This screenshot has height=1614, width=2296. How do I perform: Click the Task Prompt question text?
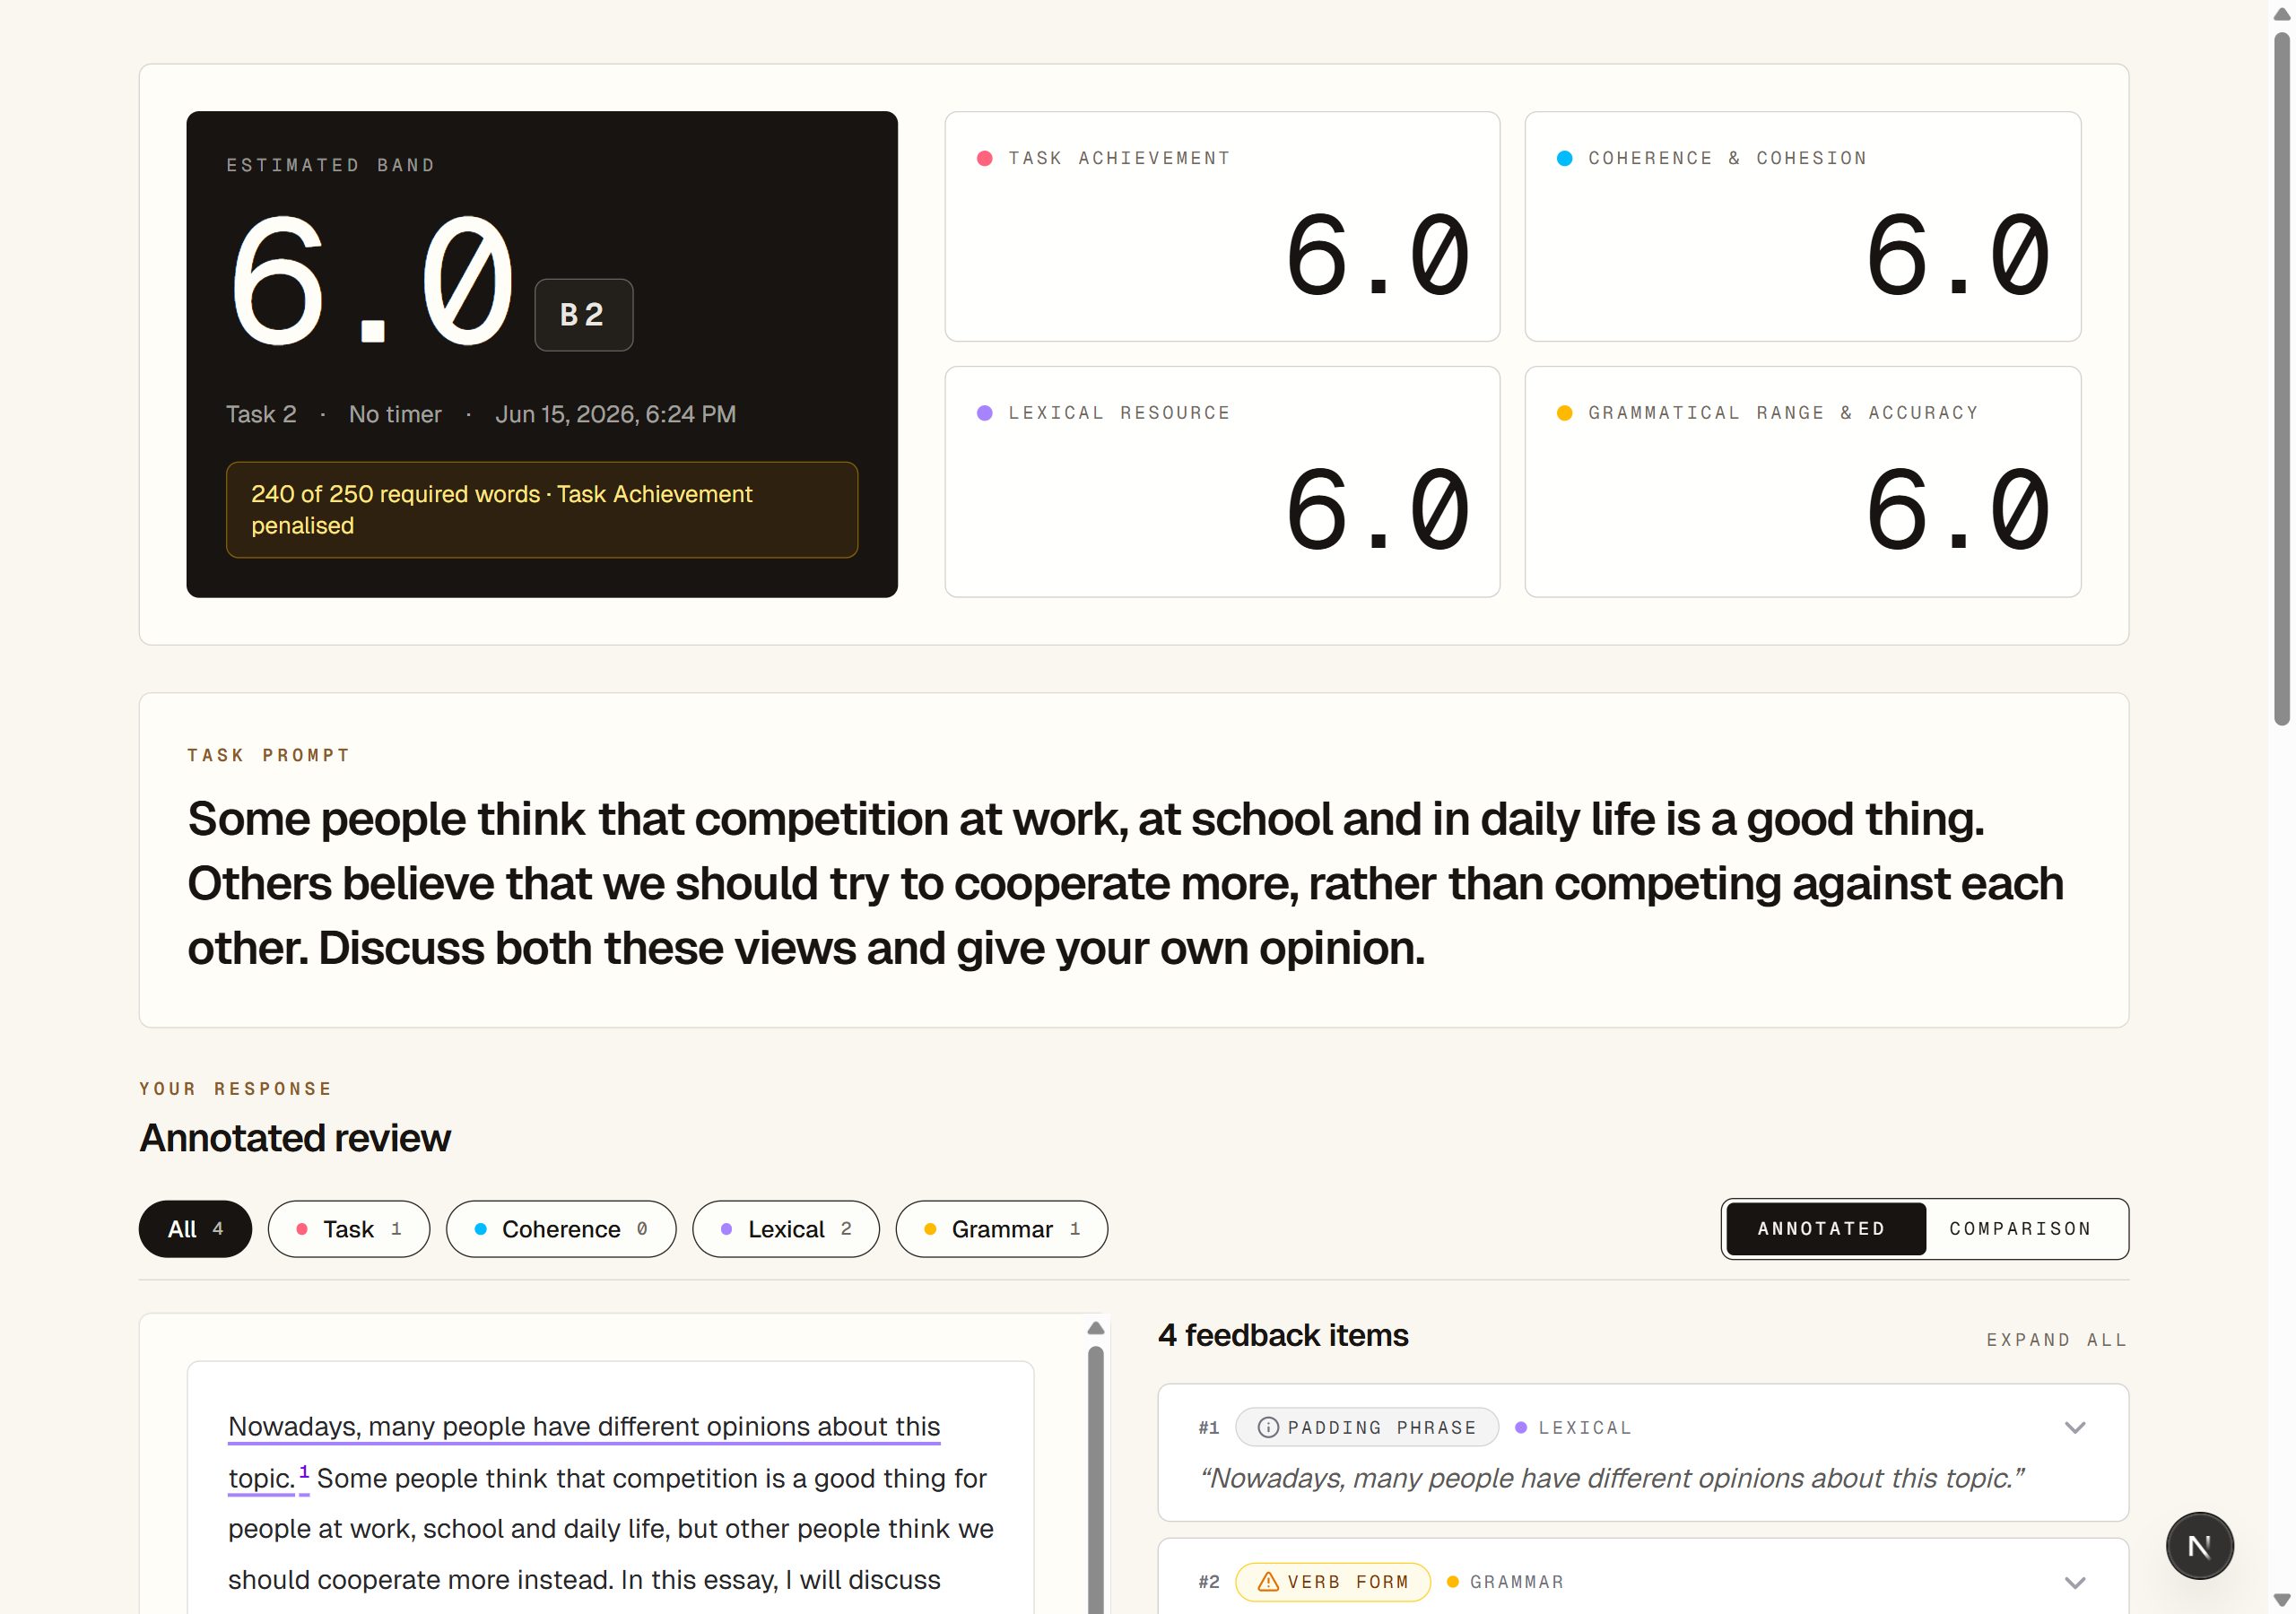coord(1125,883)
